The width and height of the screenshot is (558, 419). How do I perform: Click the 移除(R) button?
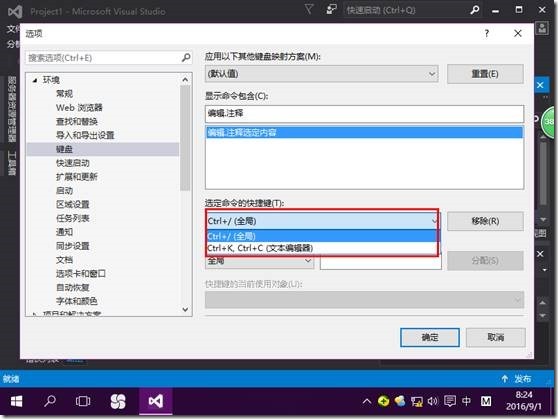(x=485, y=221)
